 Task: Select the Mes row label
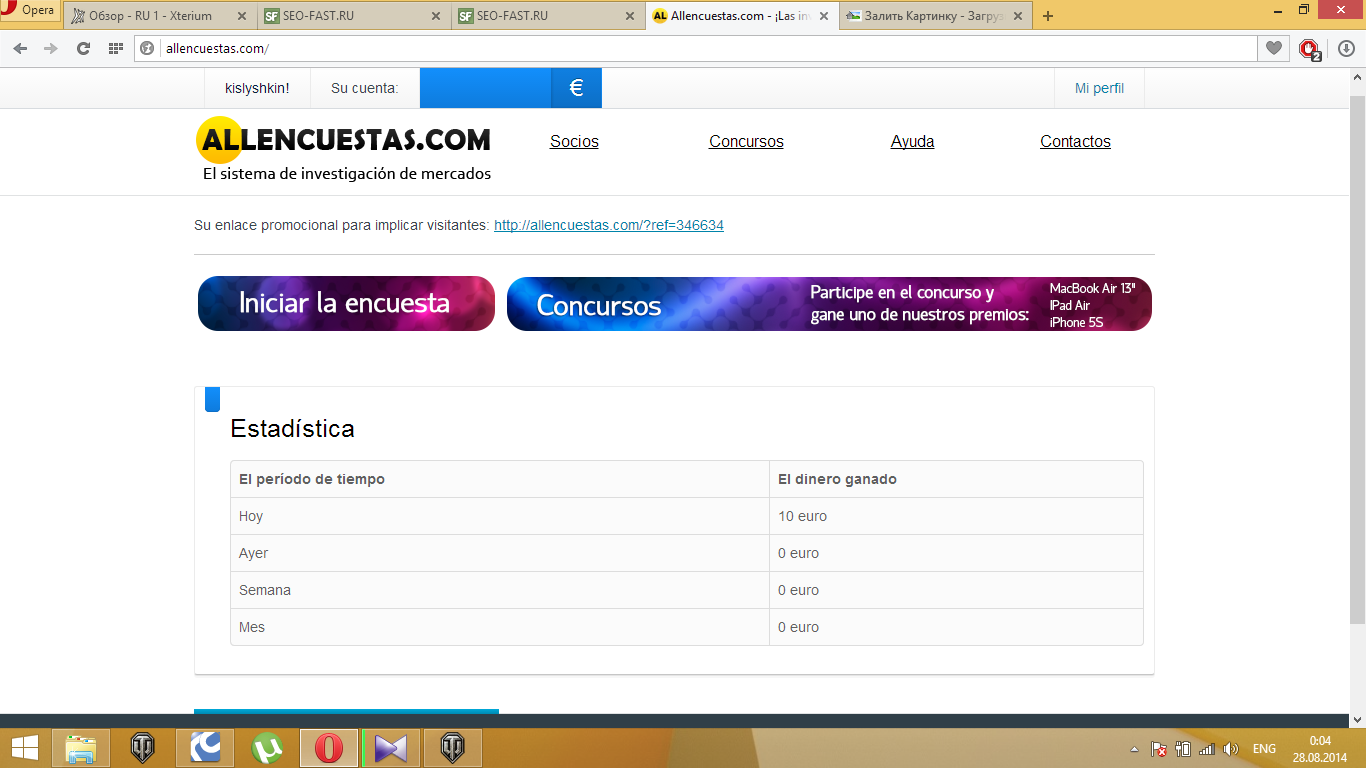click(252, 627)
